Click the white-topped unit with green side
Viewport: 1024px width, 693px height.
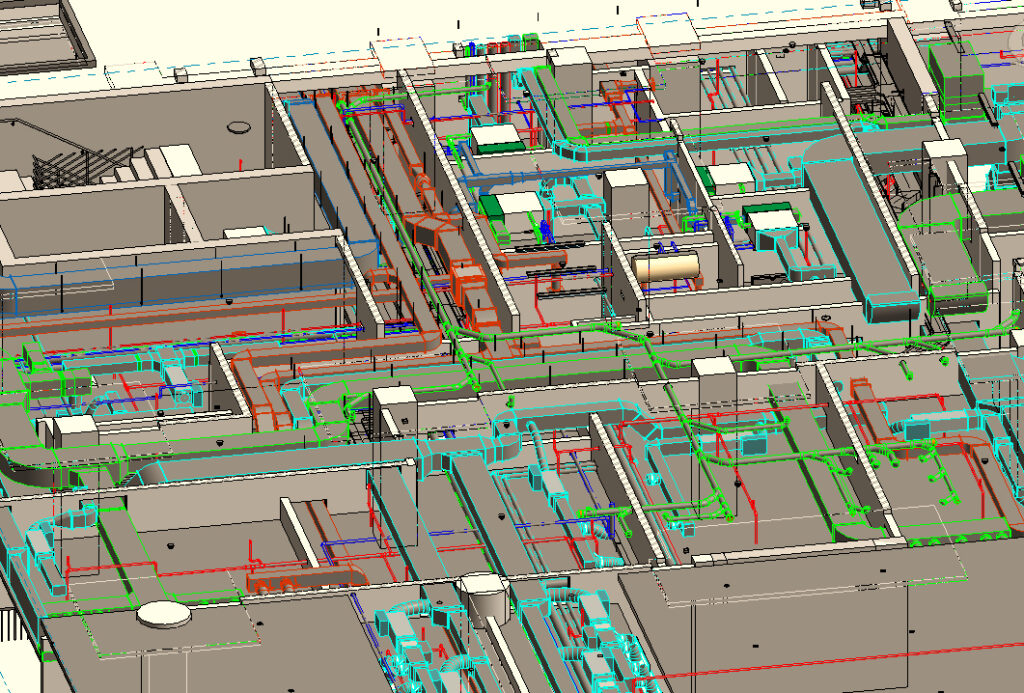[x=497, y=139]
